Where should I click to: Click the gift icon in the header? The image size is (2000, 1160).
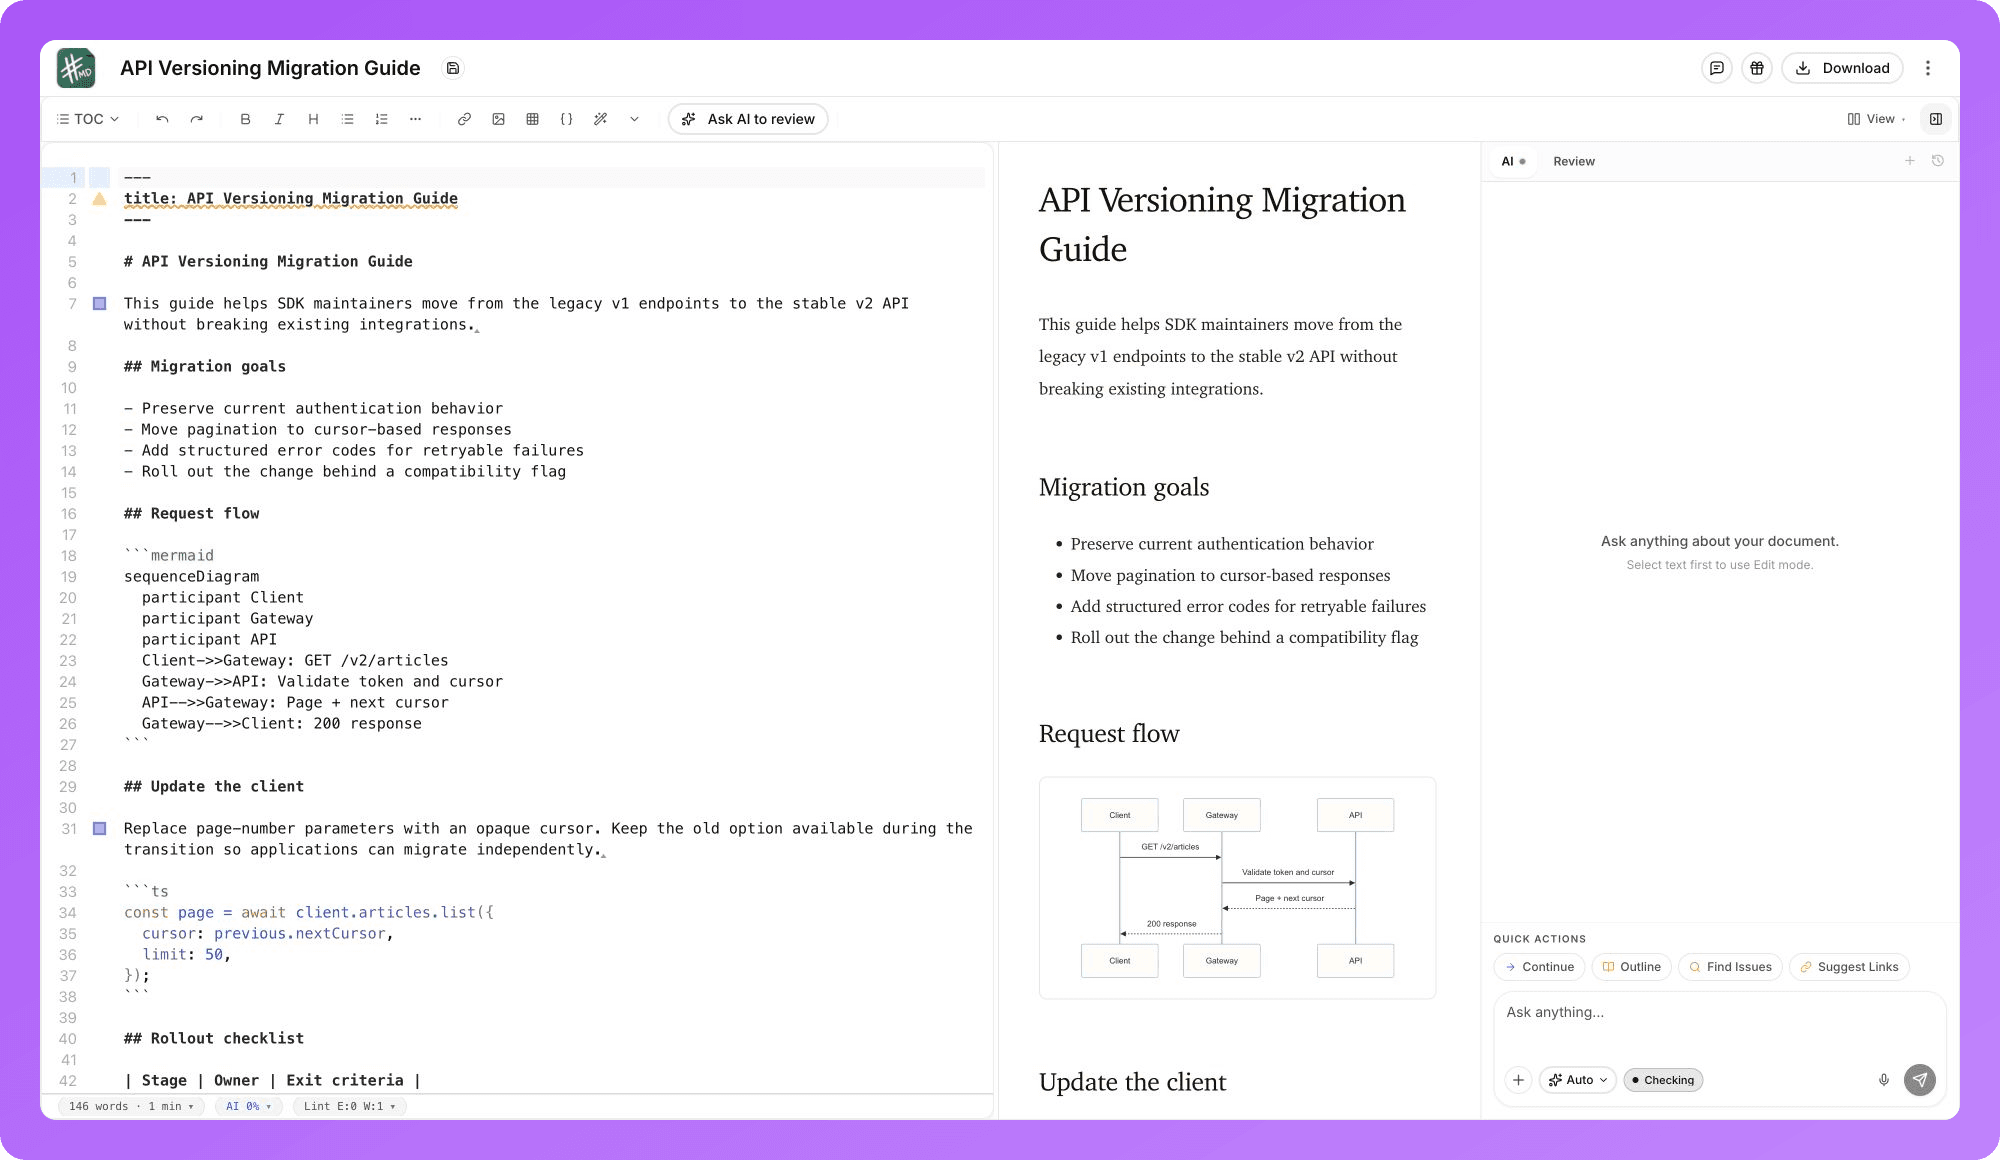coord(1756,68)
